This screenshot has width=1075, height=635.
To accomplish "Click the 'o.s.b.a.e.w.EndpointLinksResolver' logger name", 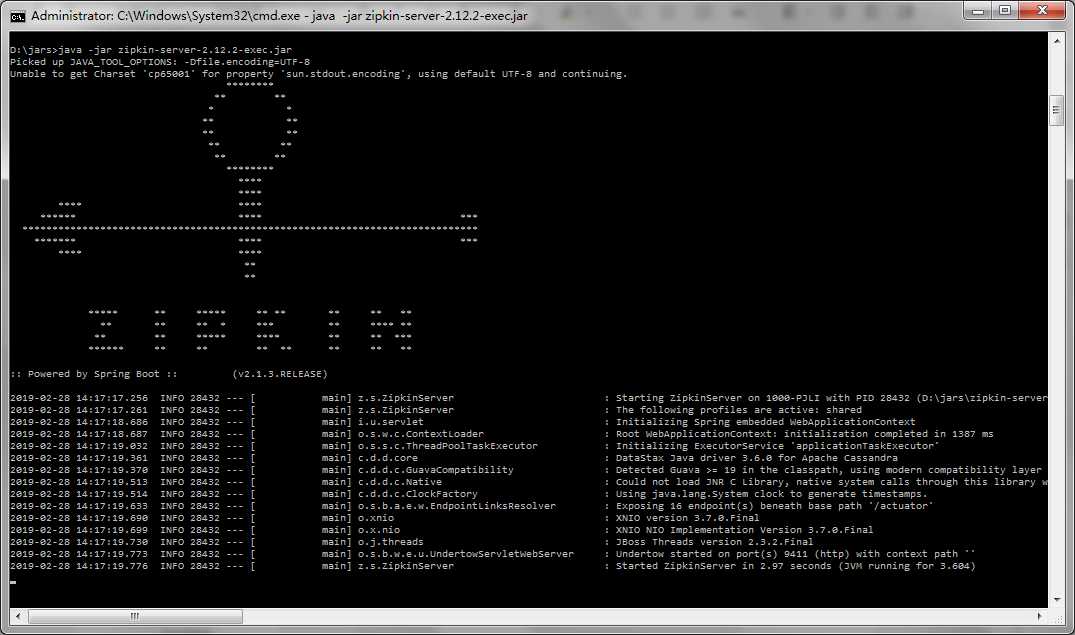I will [x=457, y=506].
